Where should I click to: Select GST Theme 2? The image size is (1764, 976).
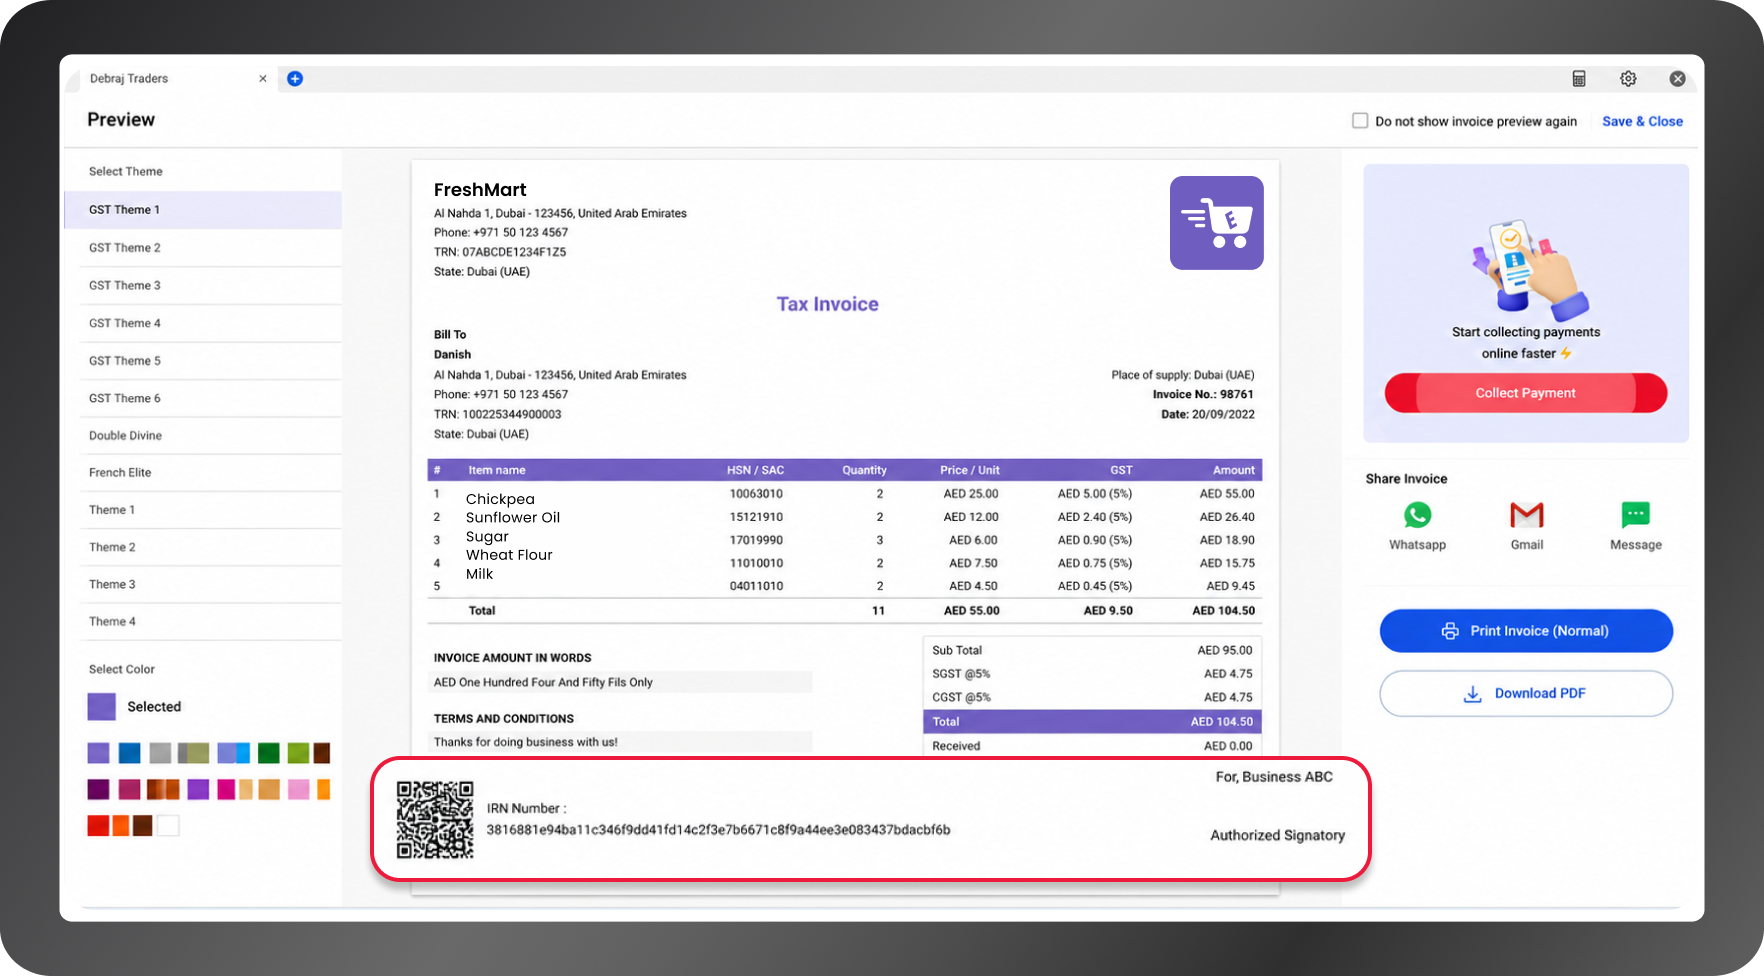point(210,248)
